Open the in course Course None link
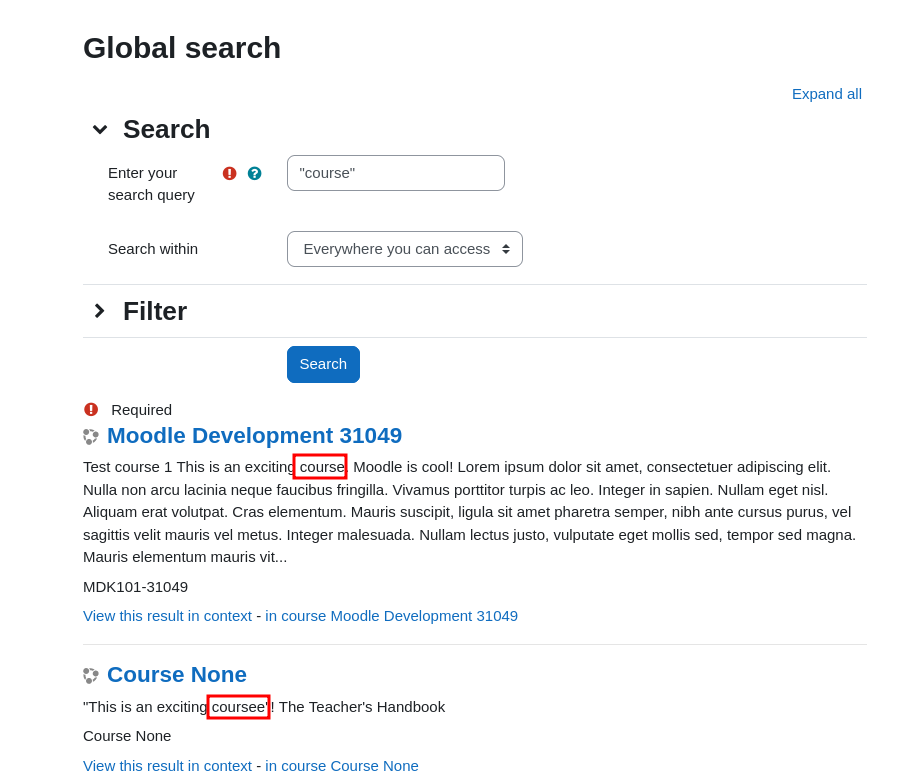The image size is (907, 784). click(342, 766)
